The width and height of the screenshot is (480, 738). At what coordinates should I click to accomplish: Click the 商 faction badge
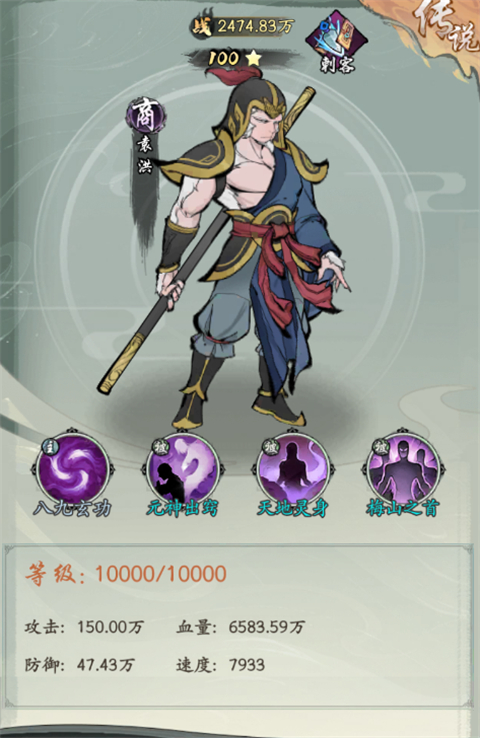pos(145,115)
